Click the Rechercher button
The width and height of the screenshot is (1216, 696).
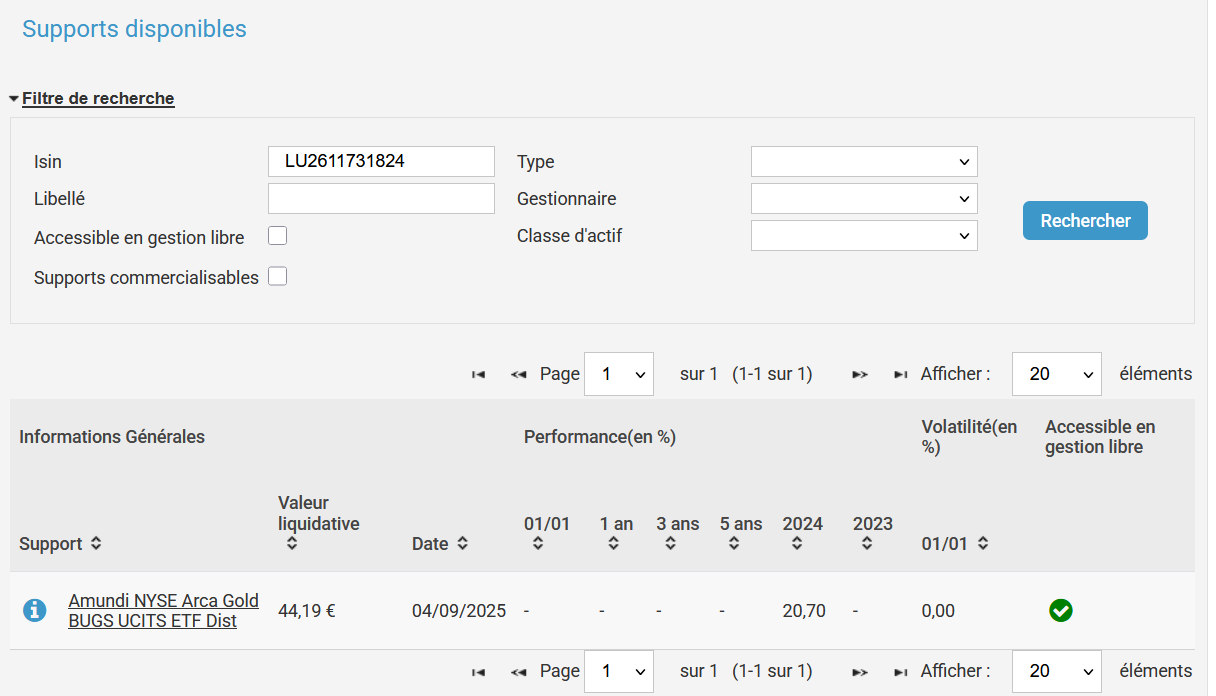(1085, 221)
